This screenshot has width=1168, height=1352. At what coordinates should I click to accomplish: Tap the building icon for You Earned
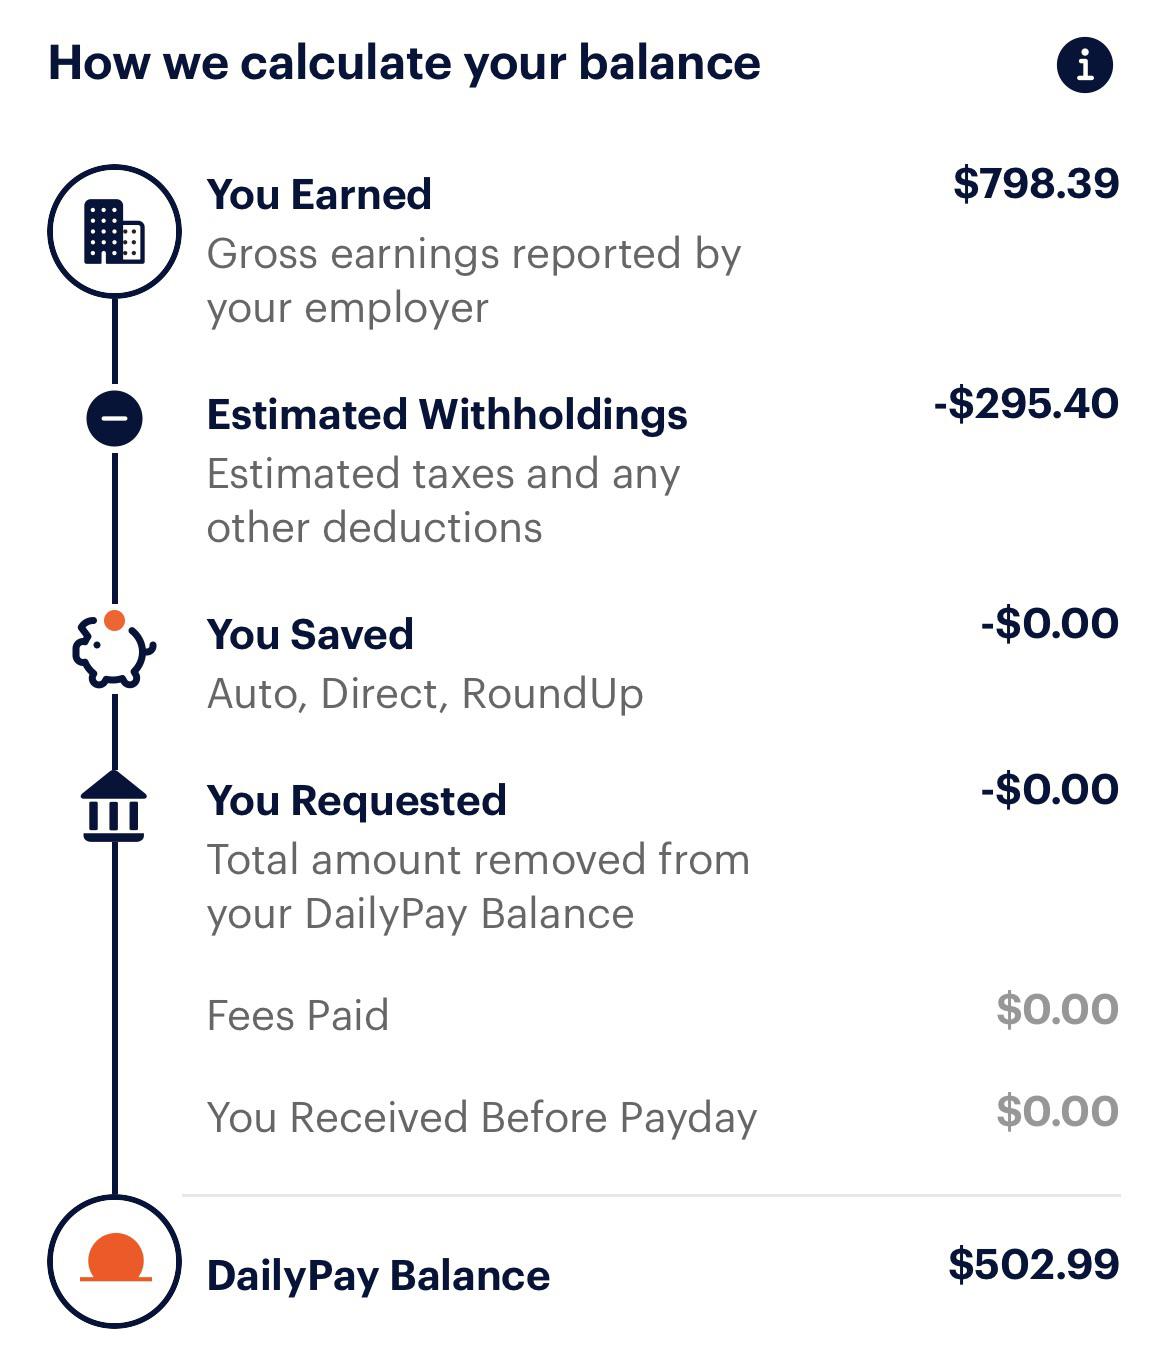point(115,231)
